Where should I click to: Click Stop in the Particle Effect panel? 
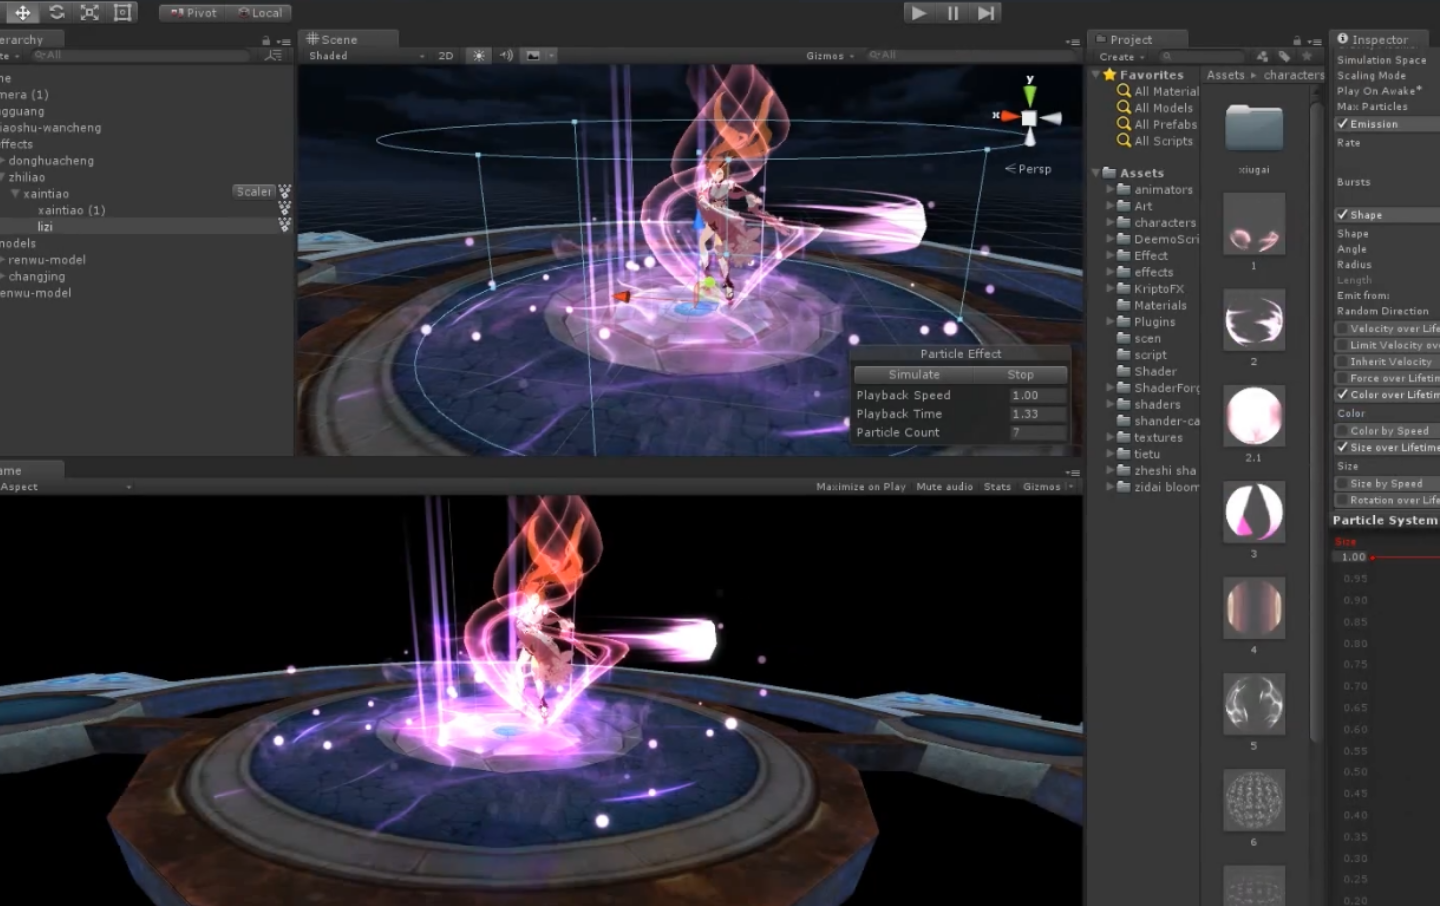pos(1020,375)
